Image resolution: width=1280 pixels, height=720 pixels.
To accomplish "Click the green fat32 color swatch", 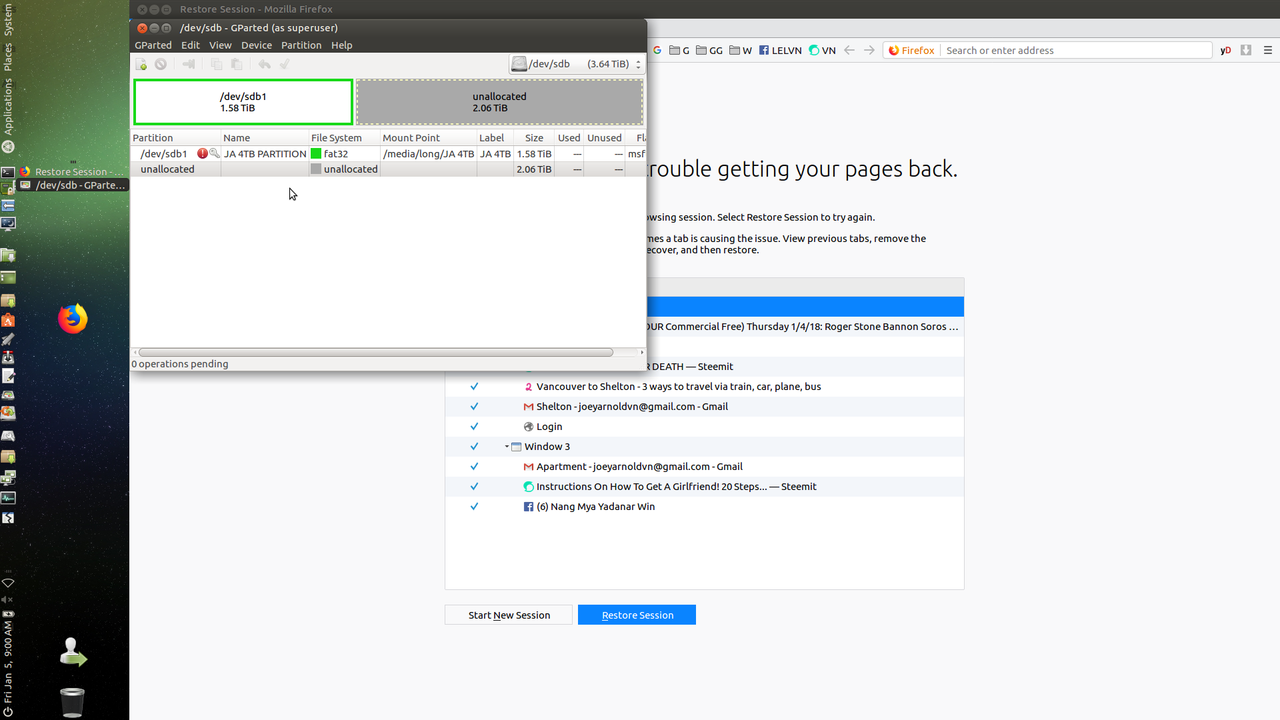I will tap(316, 154).
